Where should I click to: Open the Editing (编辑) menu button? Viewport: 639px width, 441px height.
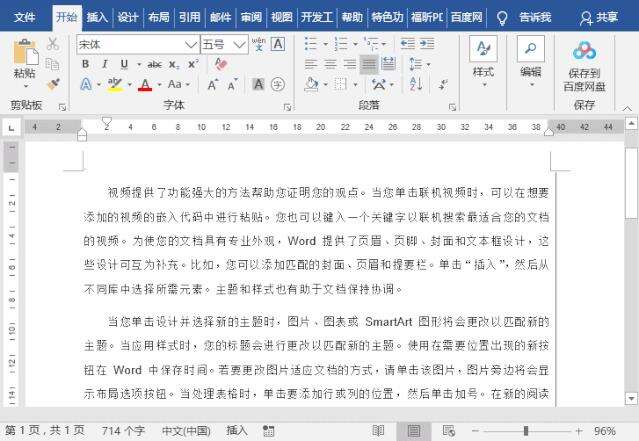point(531,61)
